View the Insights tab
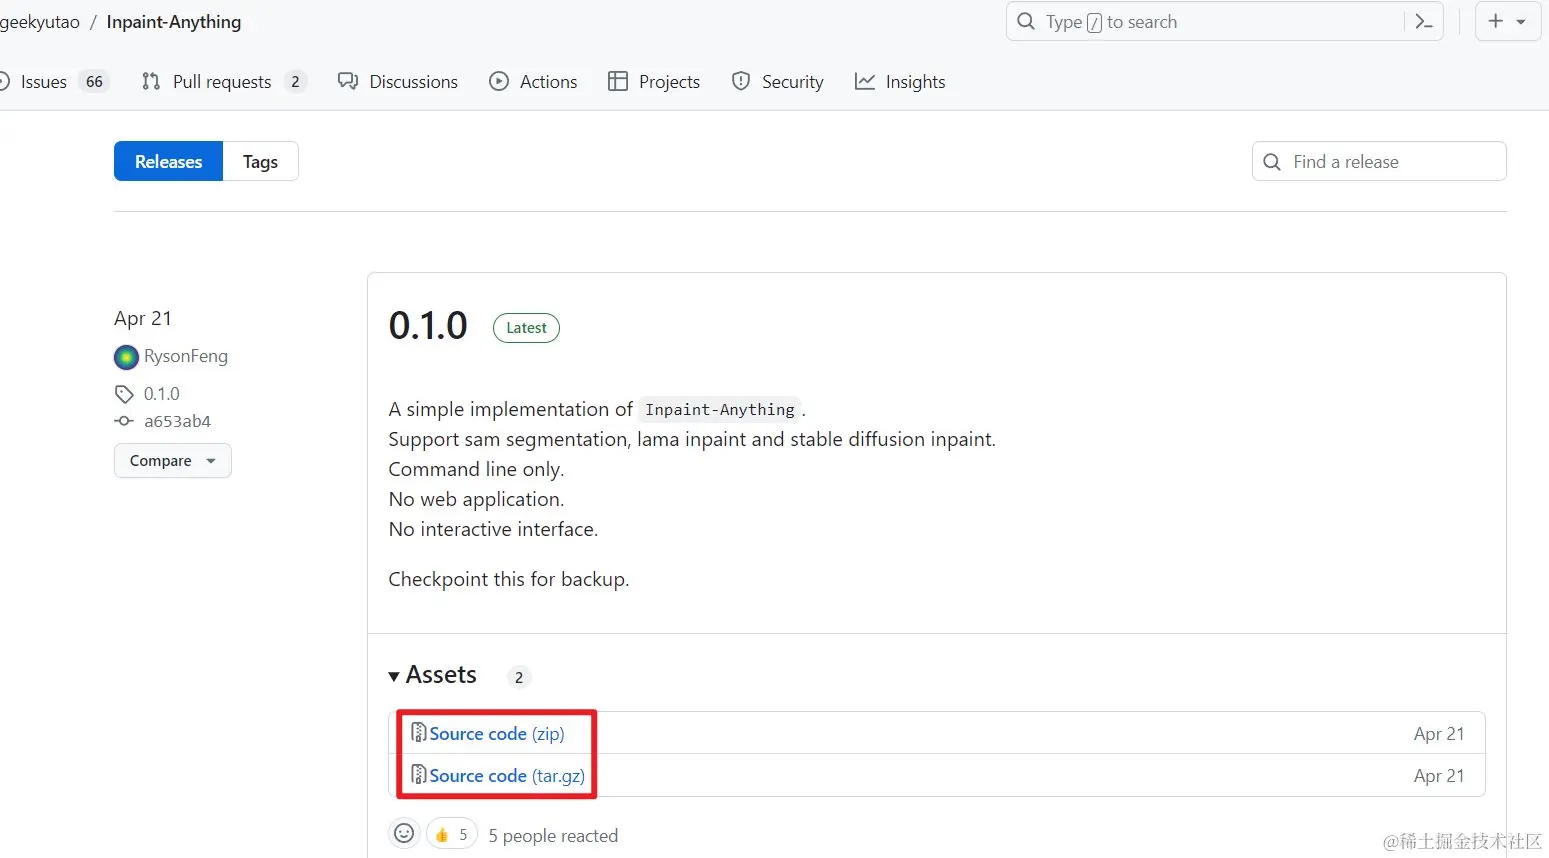 tap(900, 82)
